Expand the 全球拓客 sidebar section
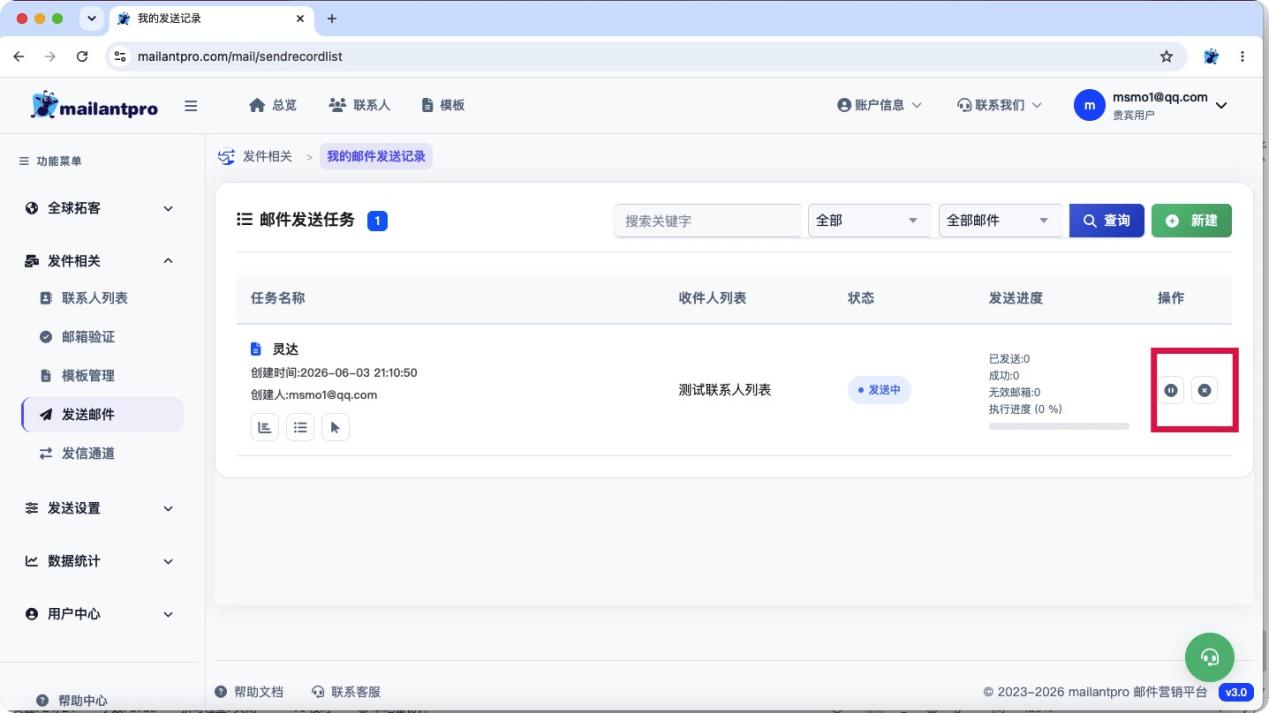 click(x=101, y=208)
